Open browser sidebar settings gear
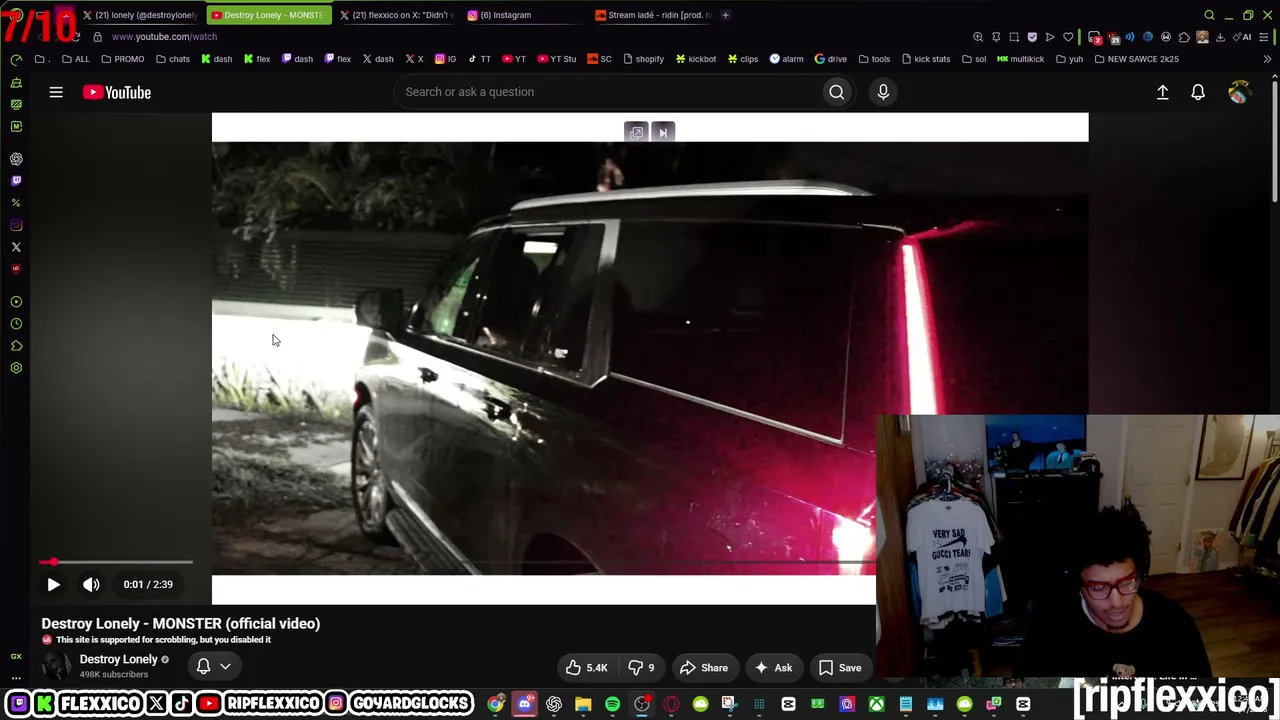This screenshot has width=1280, height=720. [x=16, y=368]
